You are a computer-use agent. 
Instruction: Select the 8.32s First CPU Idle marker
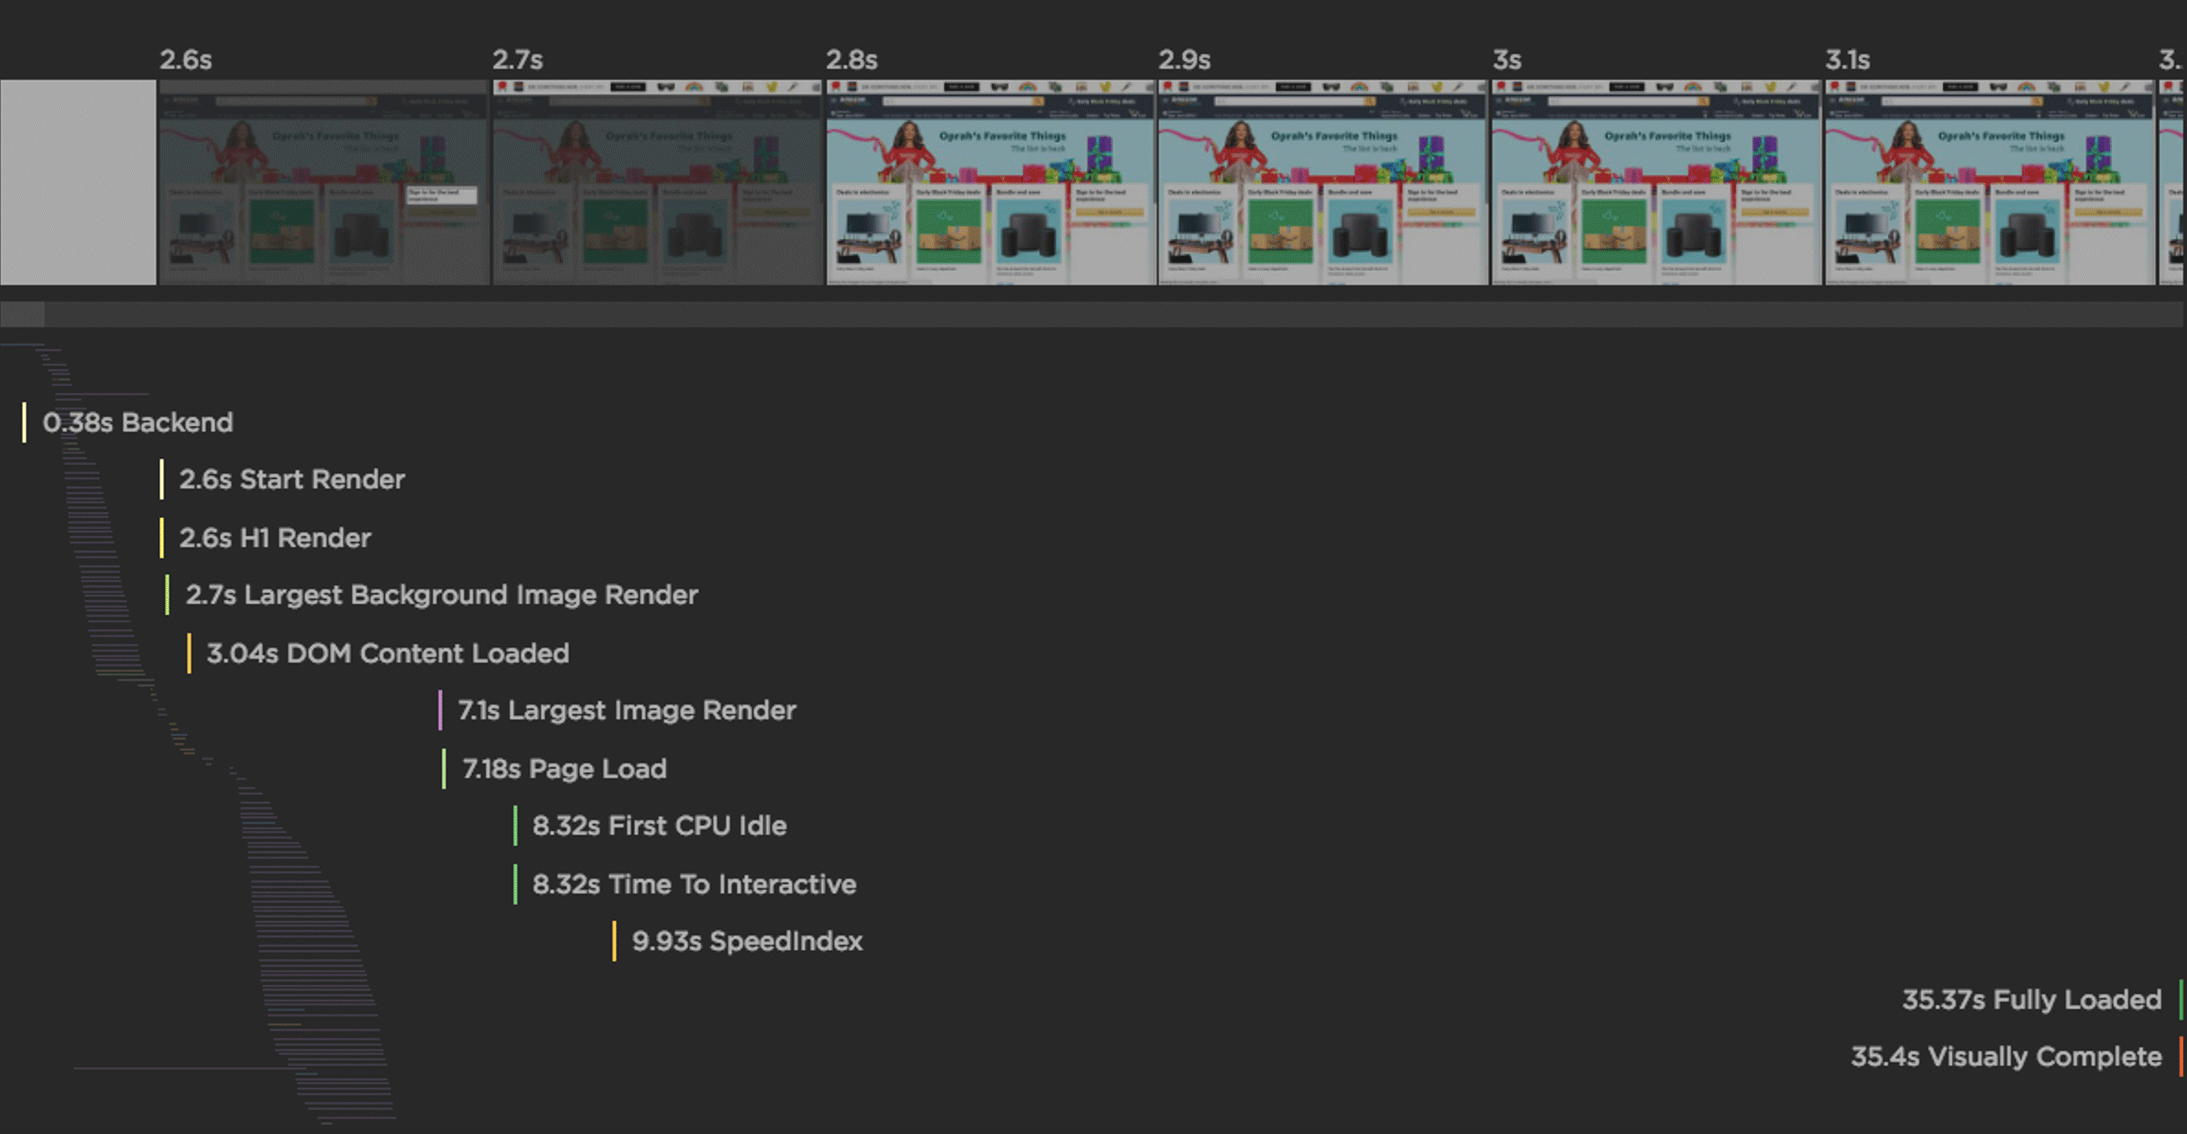point(658,826)
